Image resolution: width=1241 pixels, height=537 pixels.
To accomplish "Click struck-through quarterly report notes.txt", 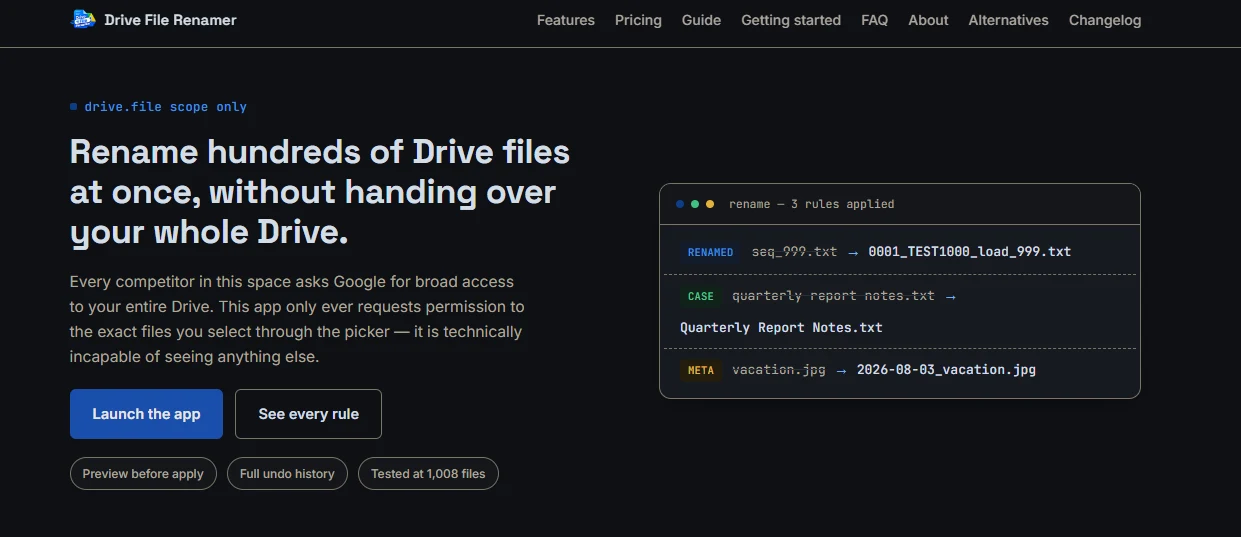I will point(833,296).
